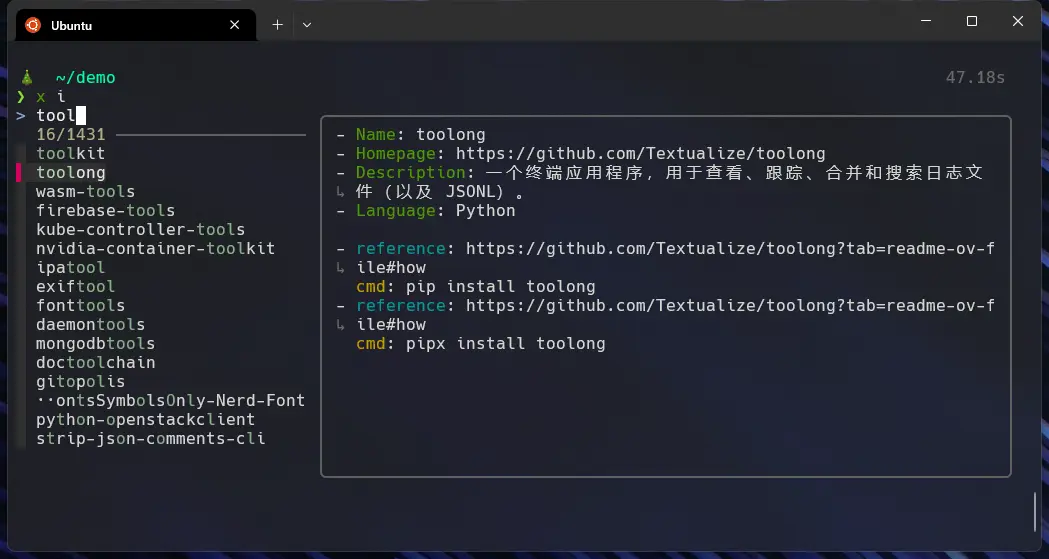The height and width of the screenshot is (559, 1049).
Task: Select fonttools in the list
Action: (80, 306)
